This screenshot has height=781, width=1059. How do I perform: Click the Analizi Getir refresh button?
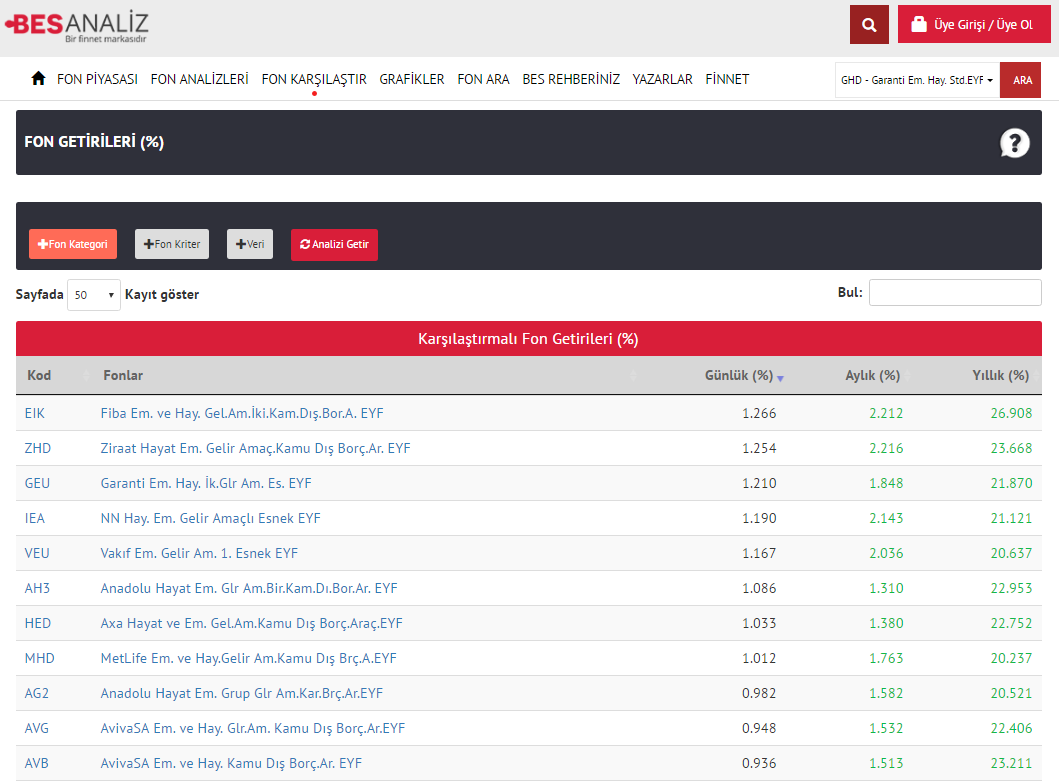334,244
